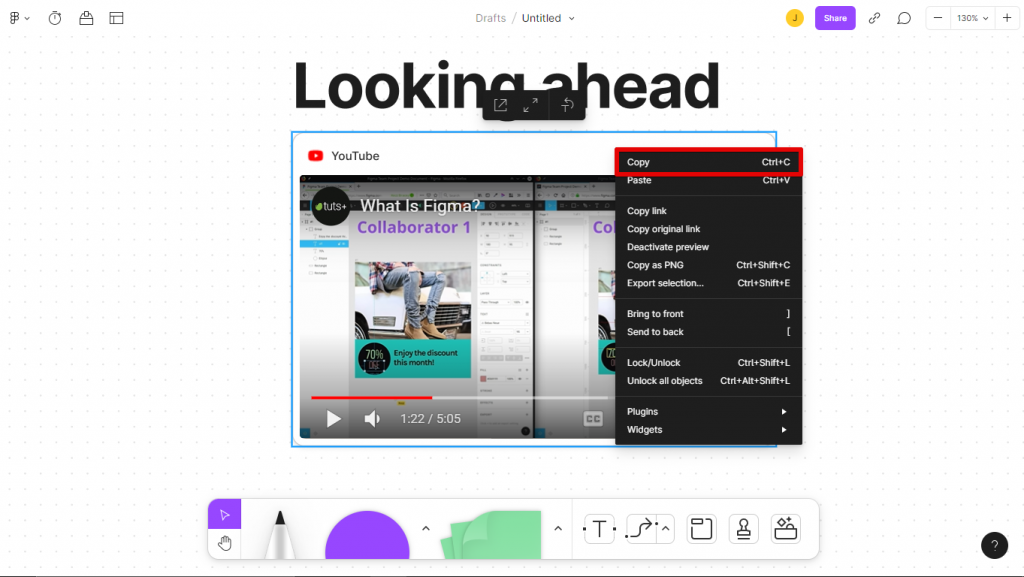1024x577 pixels.
Task: Switch to the hand pan tool
Action: click(x=224, y=543)
